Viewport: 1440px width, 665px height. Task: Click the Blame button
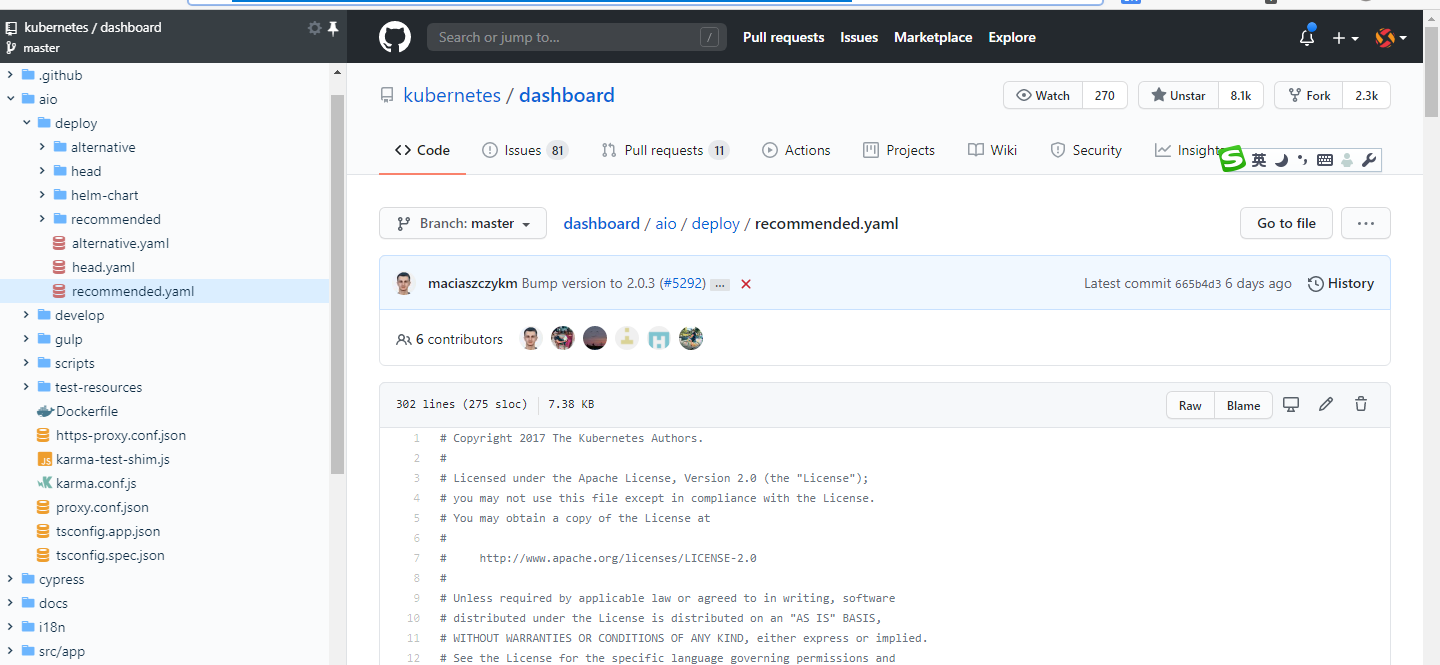pyautogui.click(x=1243, y=405)
